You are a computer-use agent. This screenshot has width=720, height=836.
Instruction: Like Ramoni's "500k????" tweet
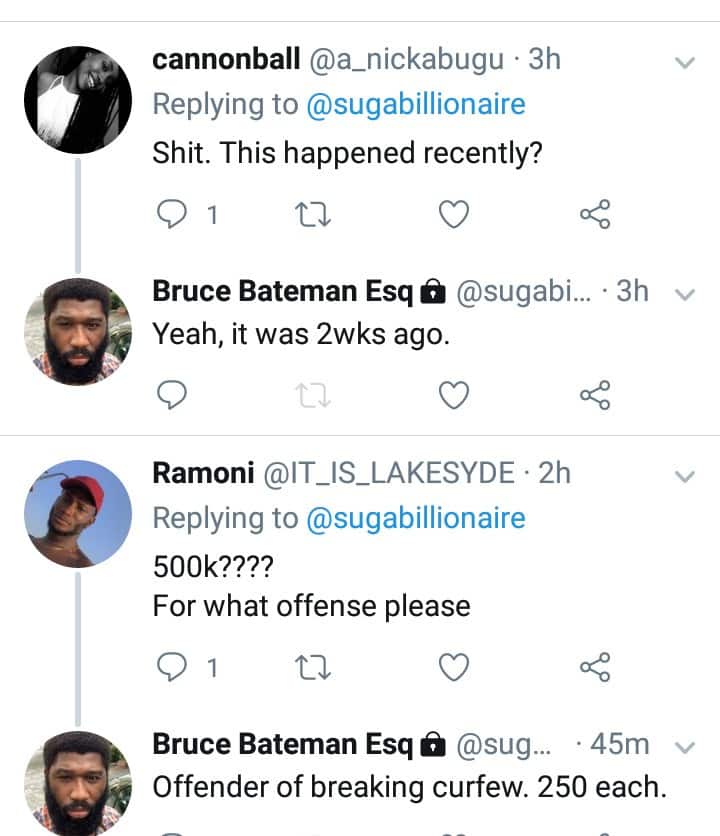455,666
